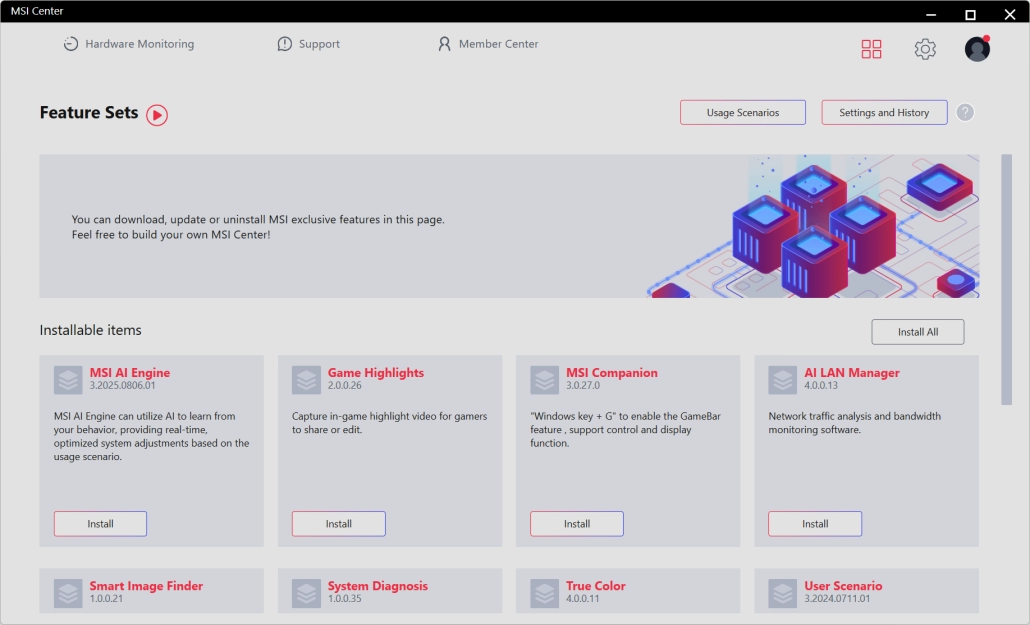Click the Member Center person icon

(x=445, y=44)
